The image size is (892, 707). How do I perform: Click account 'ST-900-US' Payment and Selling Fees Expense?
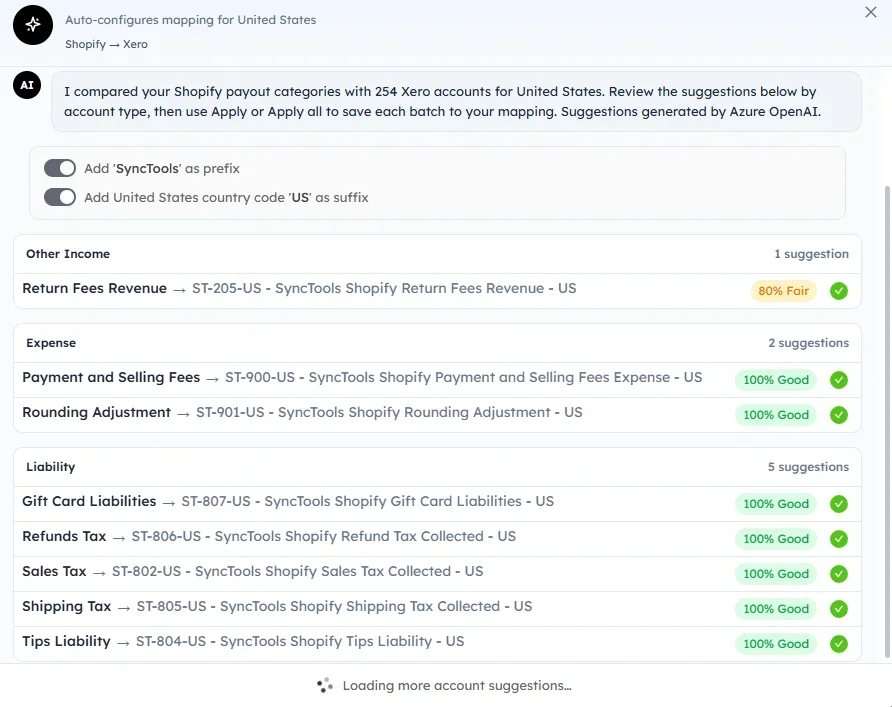click(x=464, y=377)
